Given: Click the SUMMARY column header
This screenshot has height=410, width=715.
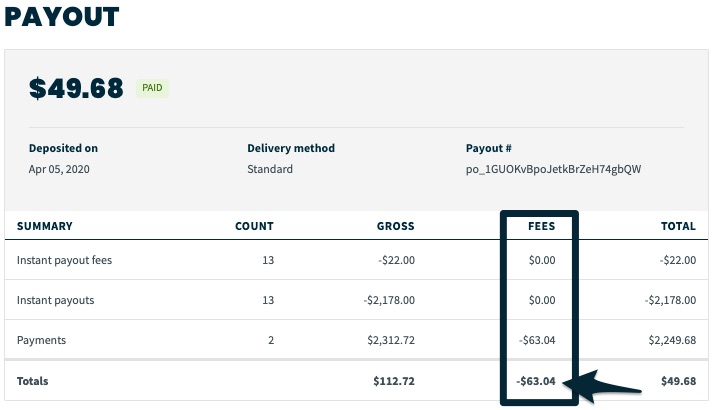Looking at the screenshot, I should coord(45,226).
